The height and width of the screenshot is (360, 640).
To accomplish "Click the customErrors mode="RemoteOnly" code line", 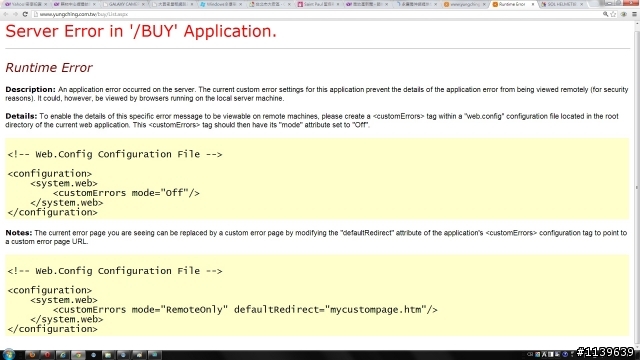I will pos(245,310).
